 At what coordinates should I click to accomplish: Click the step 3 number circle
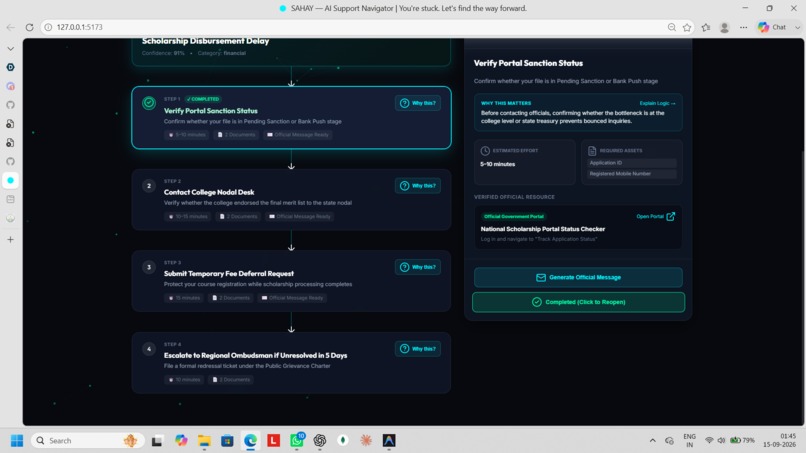(x=149, y=267)
